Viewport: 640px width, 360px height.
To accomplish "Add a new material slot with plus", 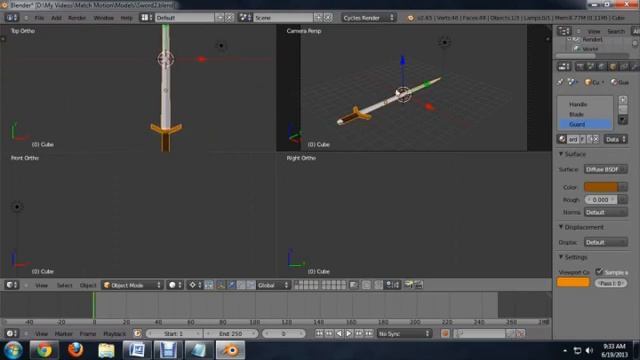I will [623, 100].
